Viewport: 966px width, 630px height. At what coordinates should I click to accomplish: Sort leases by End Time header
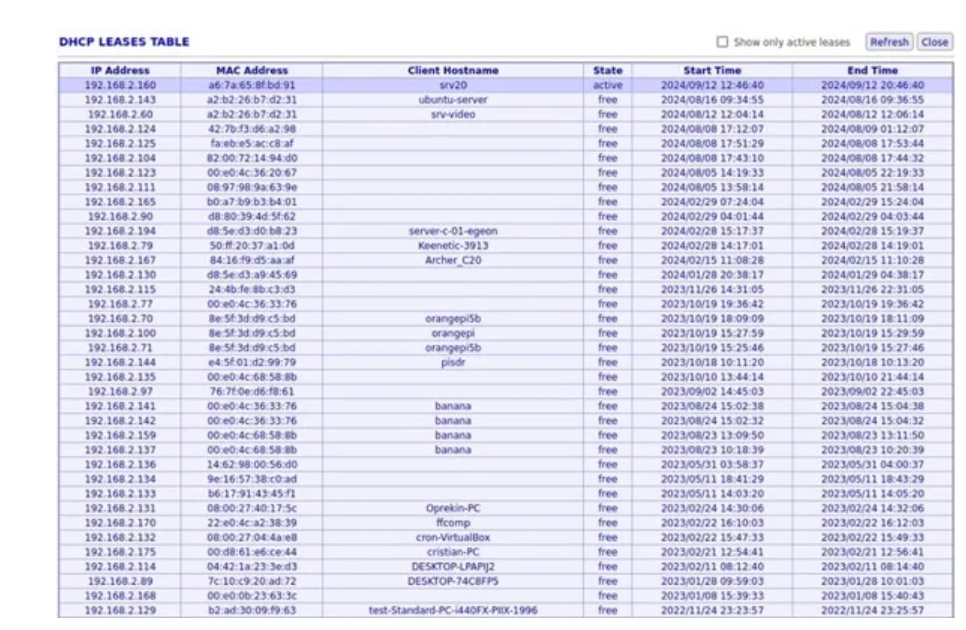coord(872,71)
